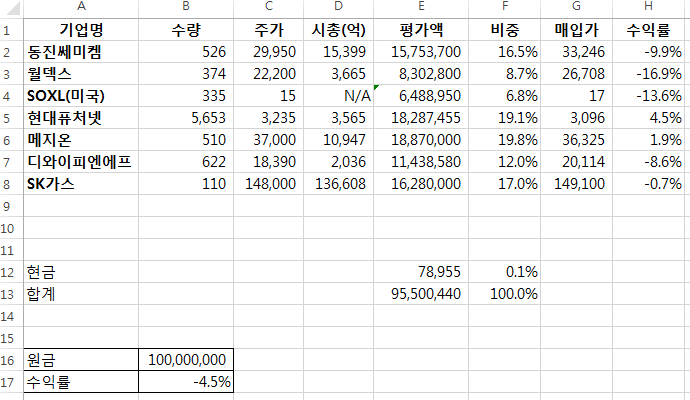Click the 비중 header cell
This screenshot has width=690, height=400.
click(x=505, y=30)
